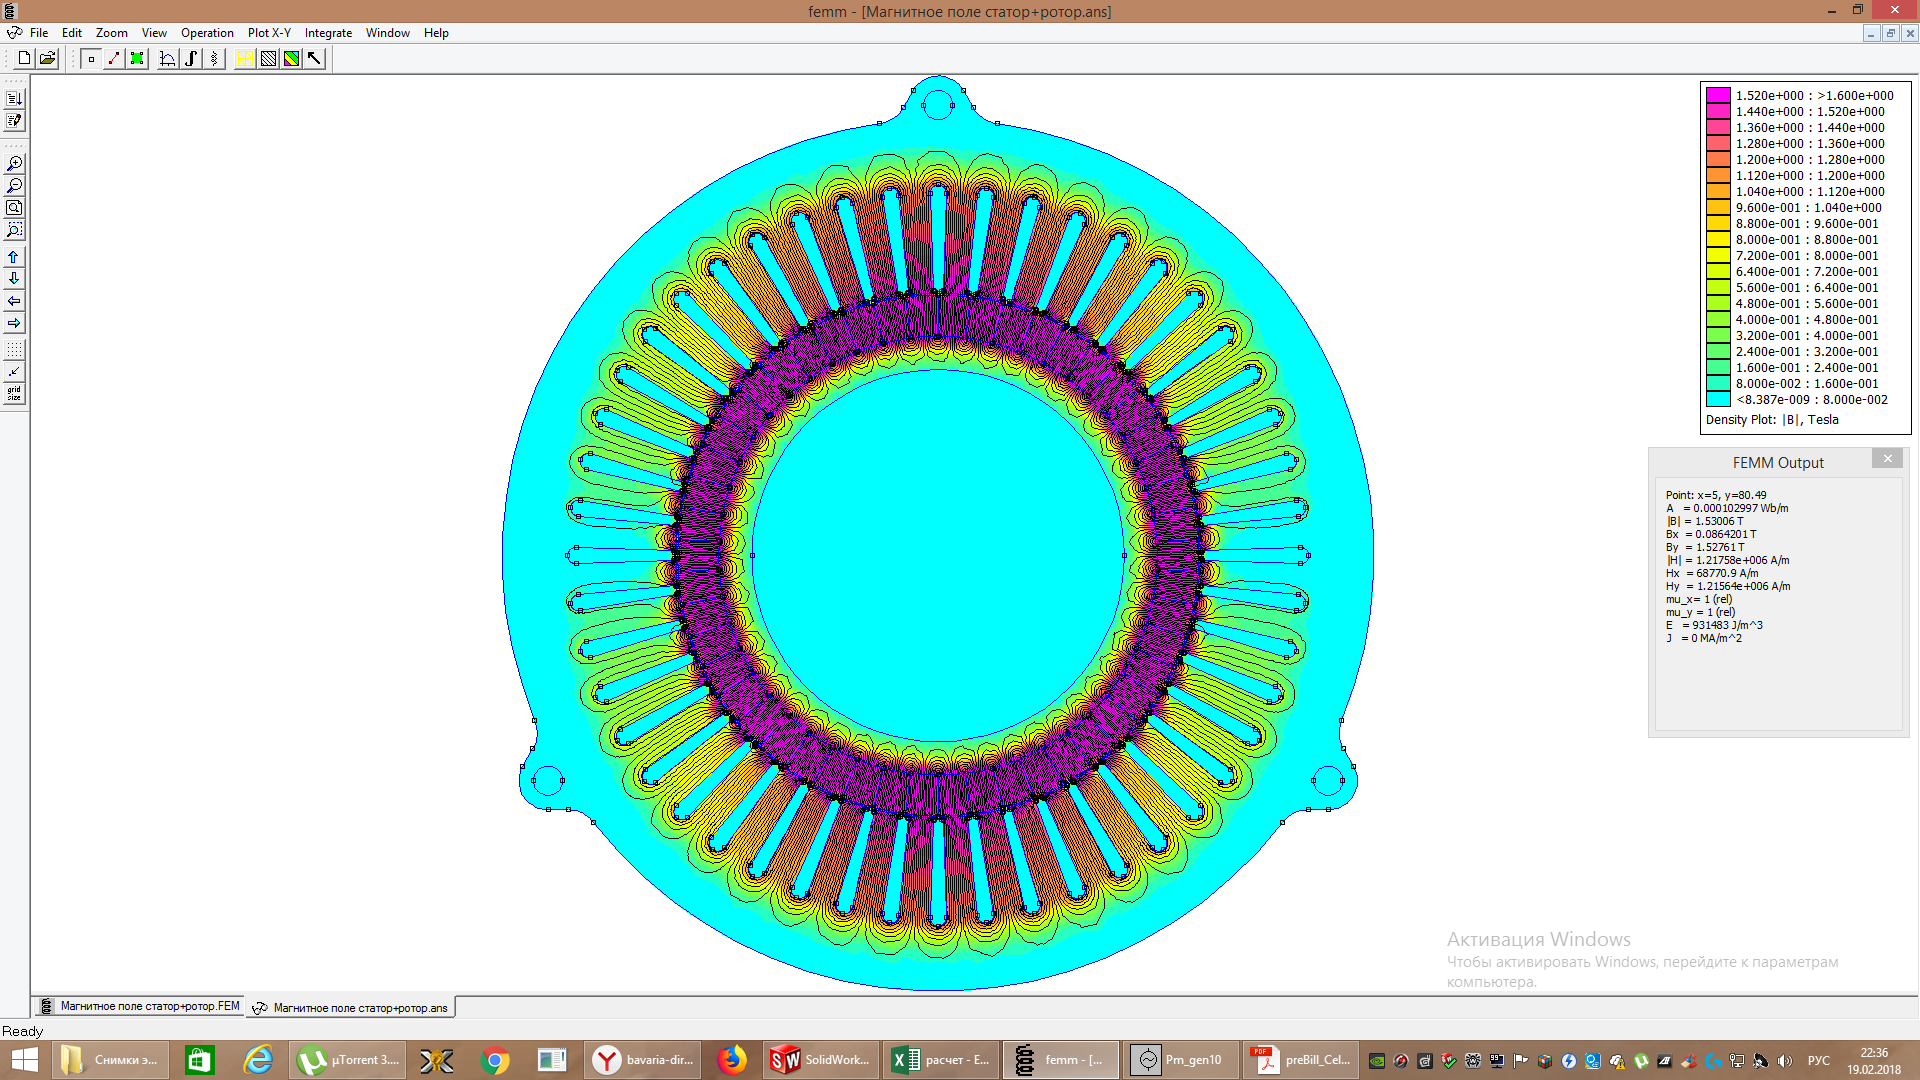The height and width of the screenshot is (1080, 1920).
Task: Open a file with the folder icon
Action: (47, 59)
